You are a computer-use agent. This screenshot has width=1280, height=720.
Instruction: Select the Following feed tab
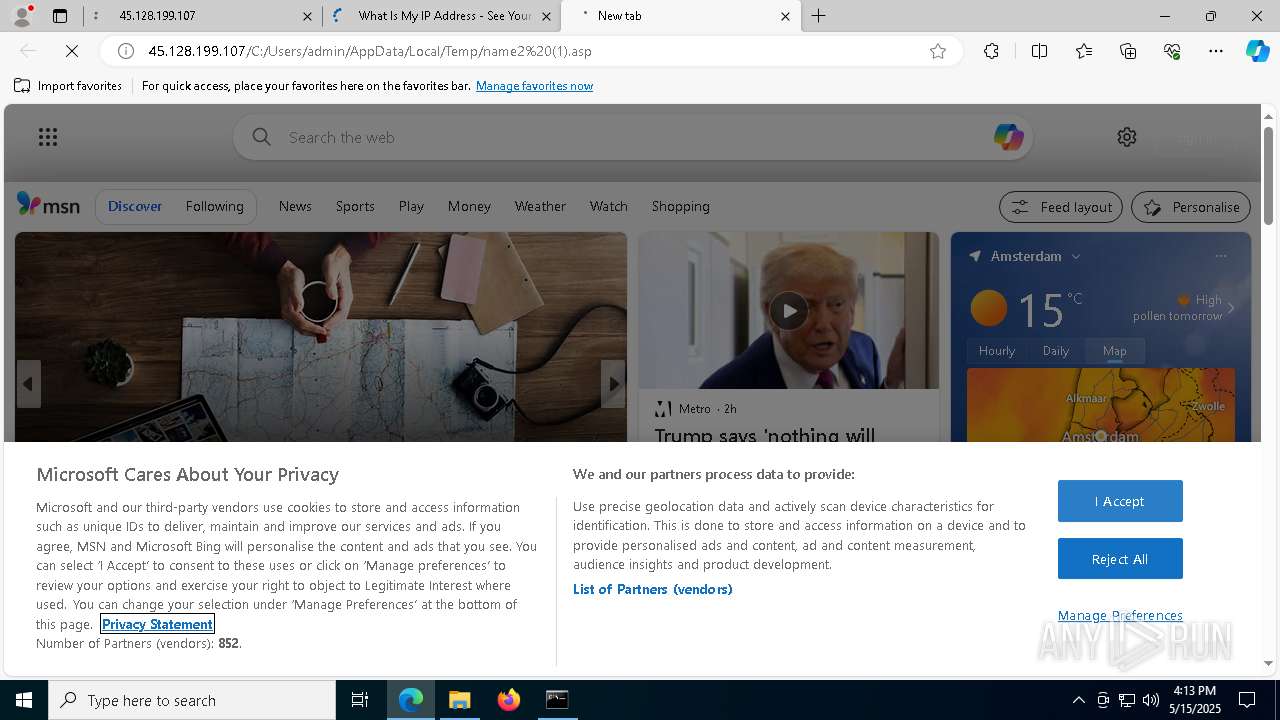tap(214, 206)
